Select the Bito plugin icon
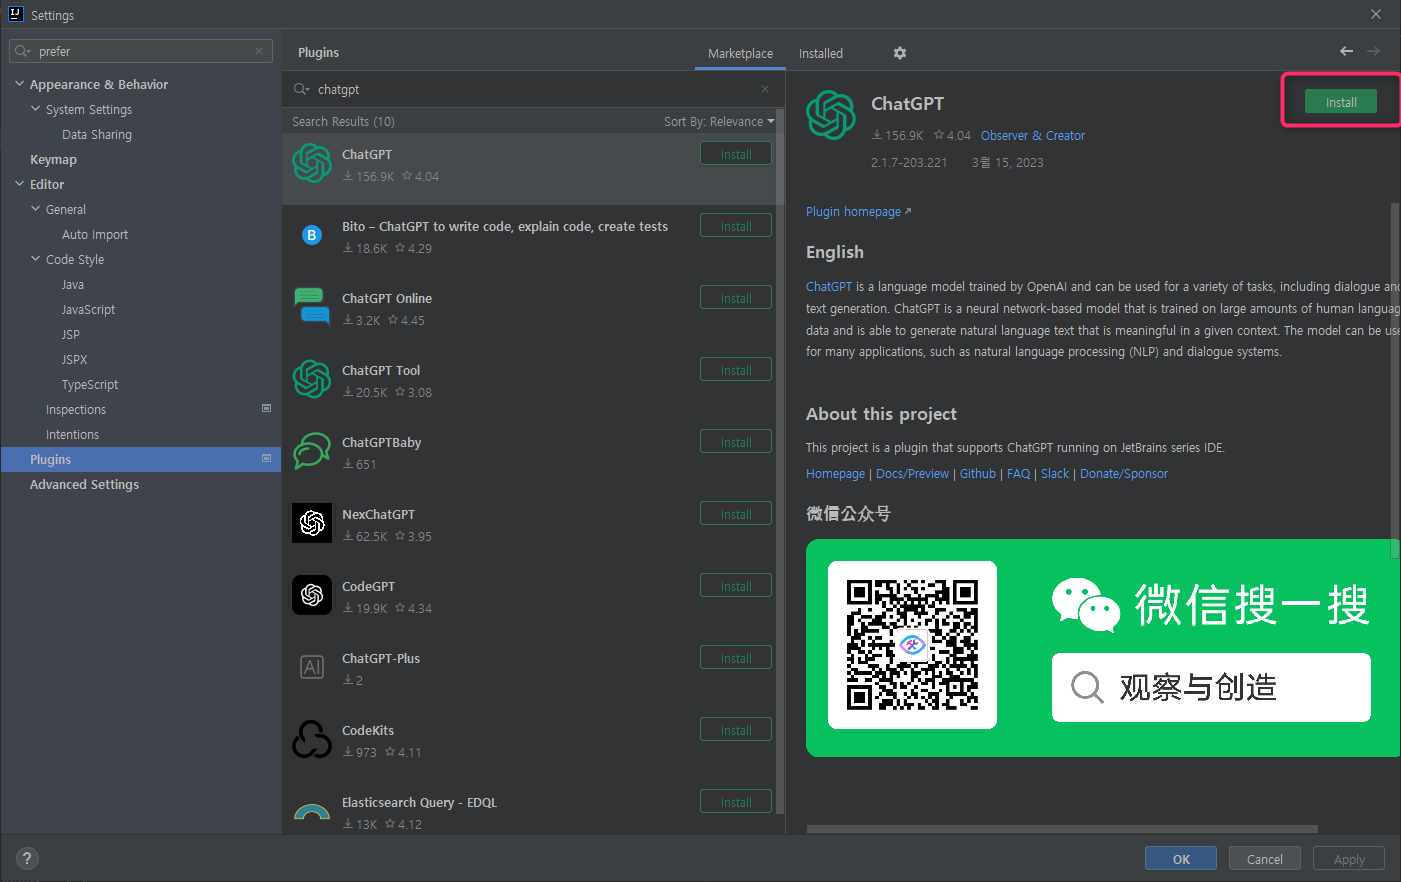Viewport: 1401px width, 882px height. pos(312,235)
